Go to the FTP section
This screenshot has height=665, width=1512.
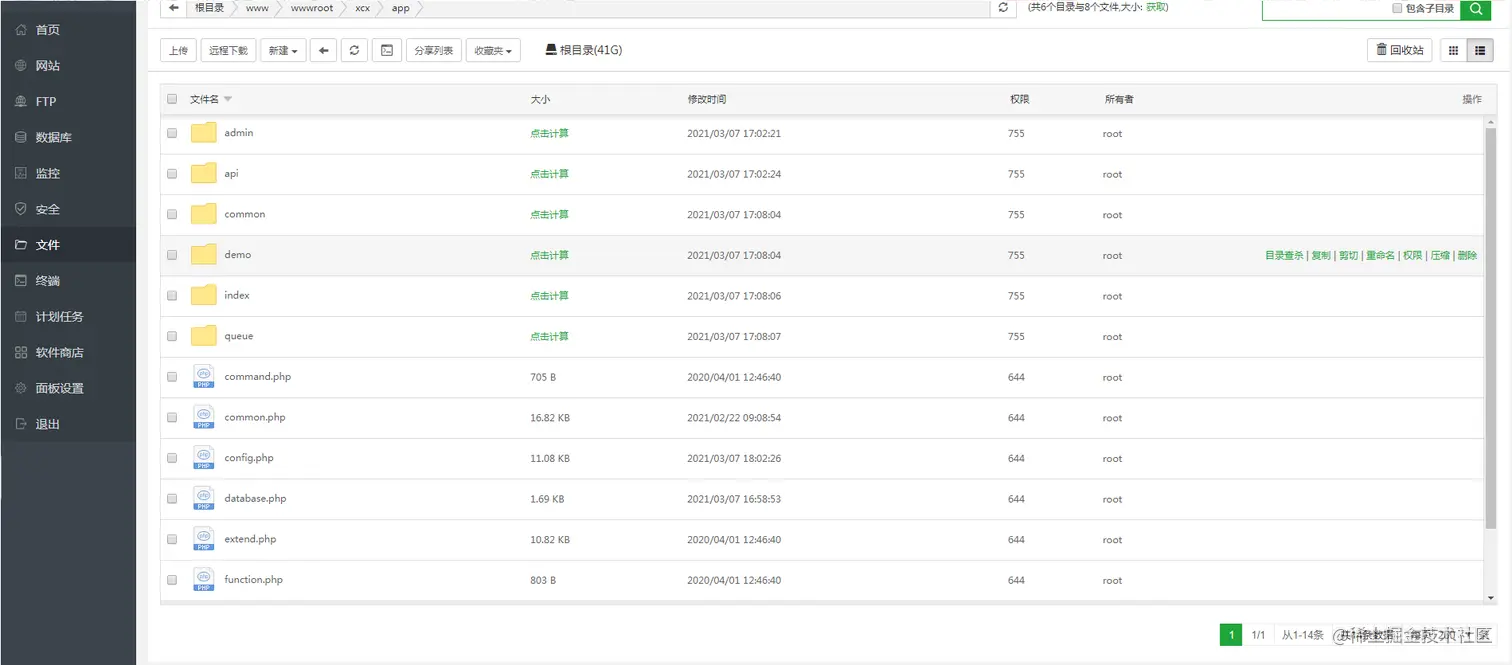coord(68,102)
